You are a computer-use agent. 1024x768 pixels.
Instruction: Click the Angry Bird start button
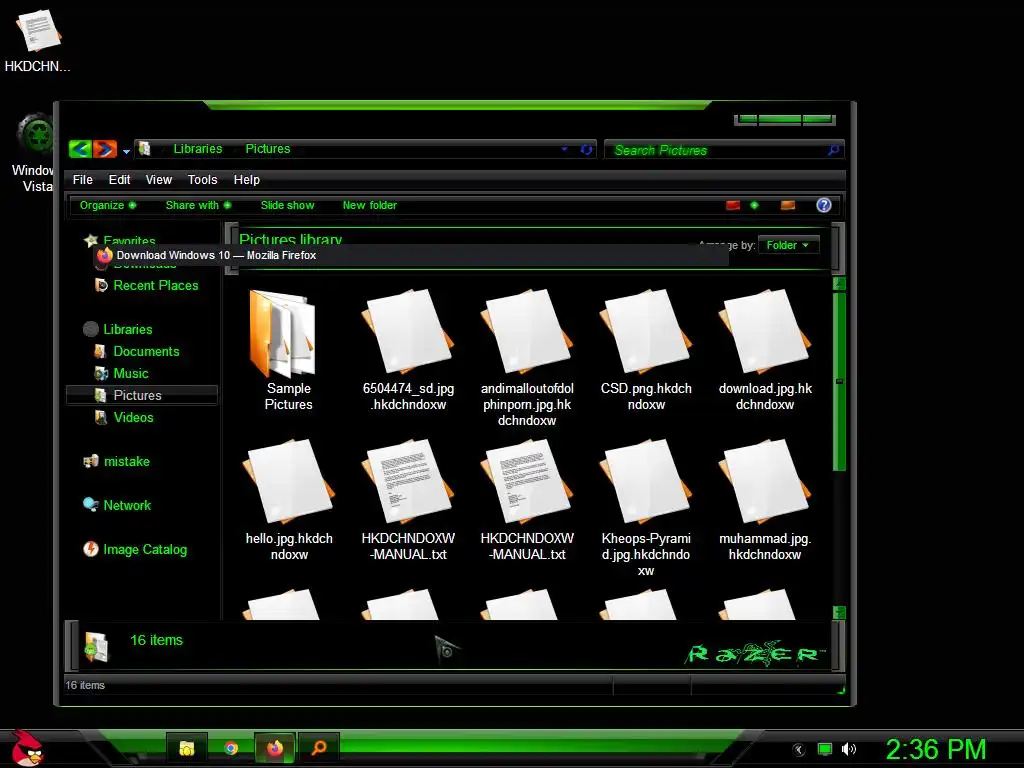[27, 748]
